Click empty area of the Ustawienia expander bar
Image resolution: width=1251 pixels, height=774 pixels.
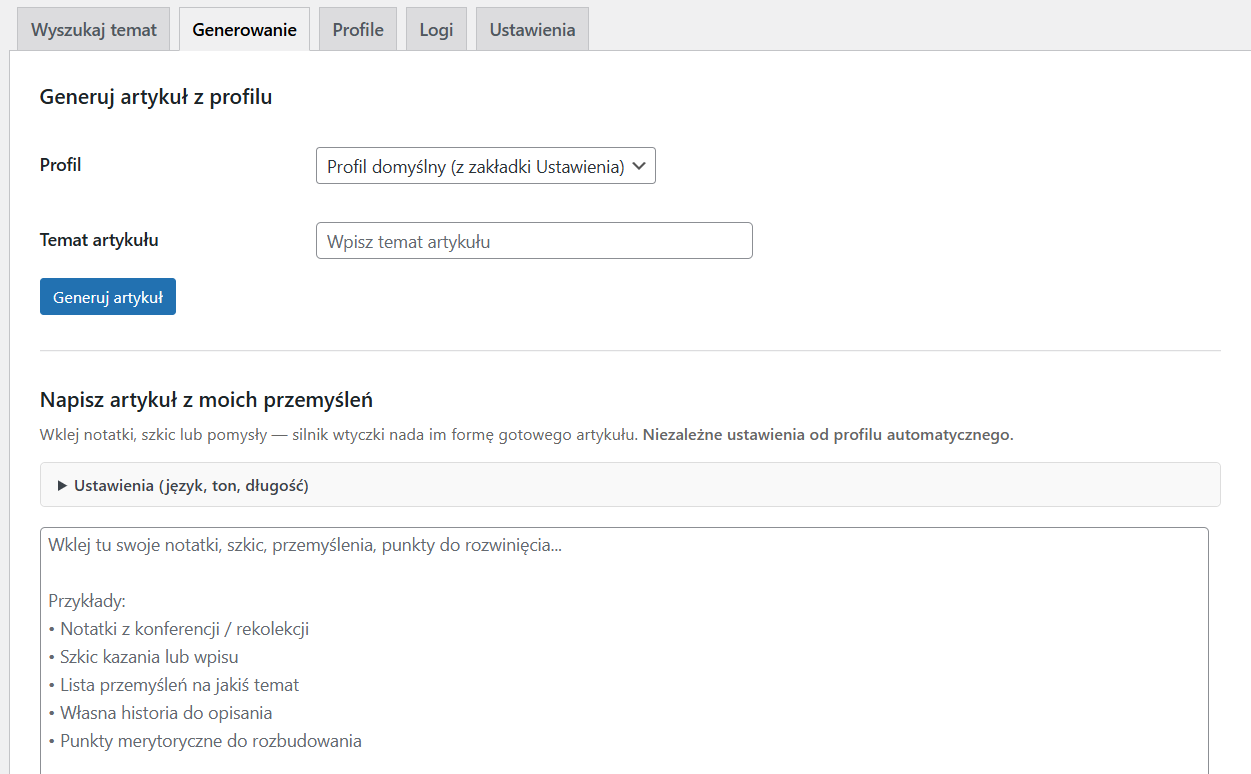tap(760, 485)
